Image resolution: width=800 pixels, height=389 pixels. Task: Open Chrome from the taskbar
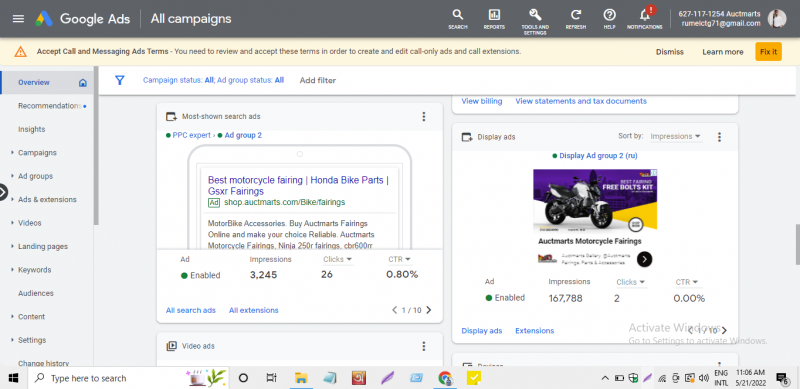[445, 378]
